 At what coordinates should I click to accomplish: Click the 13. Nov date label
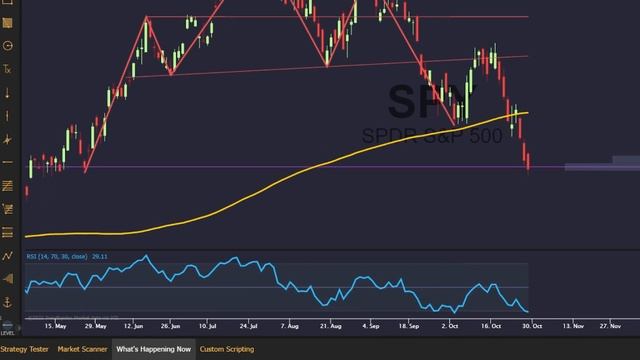click(x=573, y=326)
